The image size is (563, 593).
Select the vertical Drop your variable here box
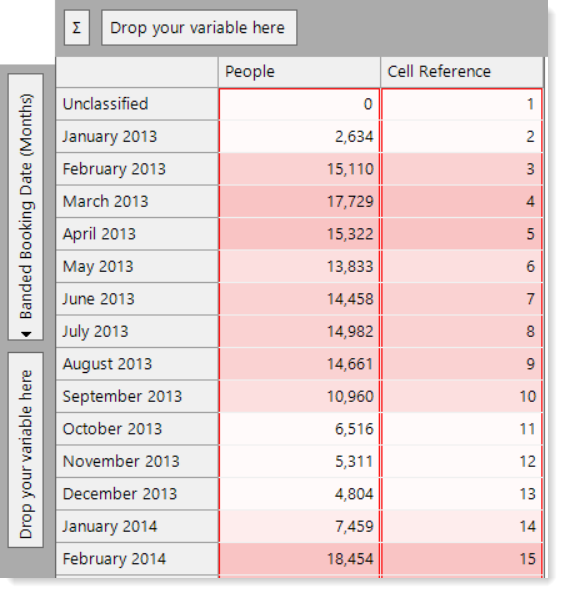(x=26, y=450)
